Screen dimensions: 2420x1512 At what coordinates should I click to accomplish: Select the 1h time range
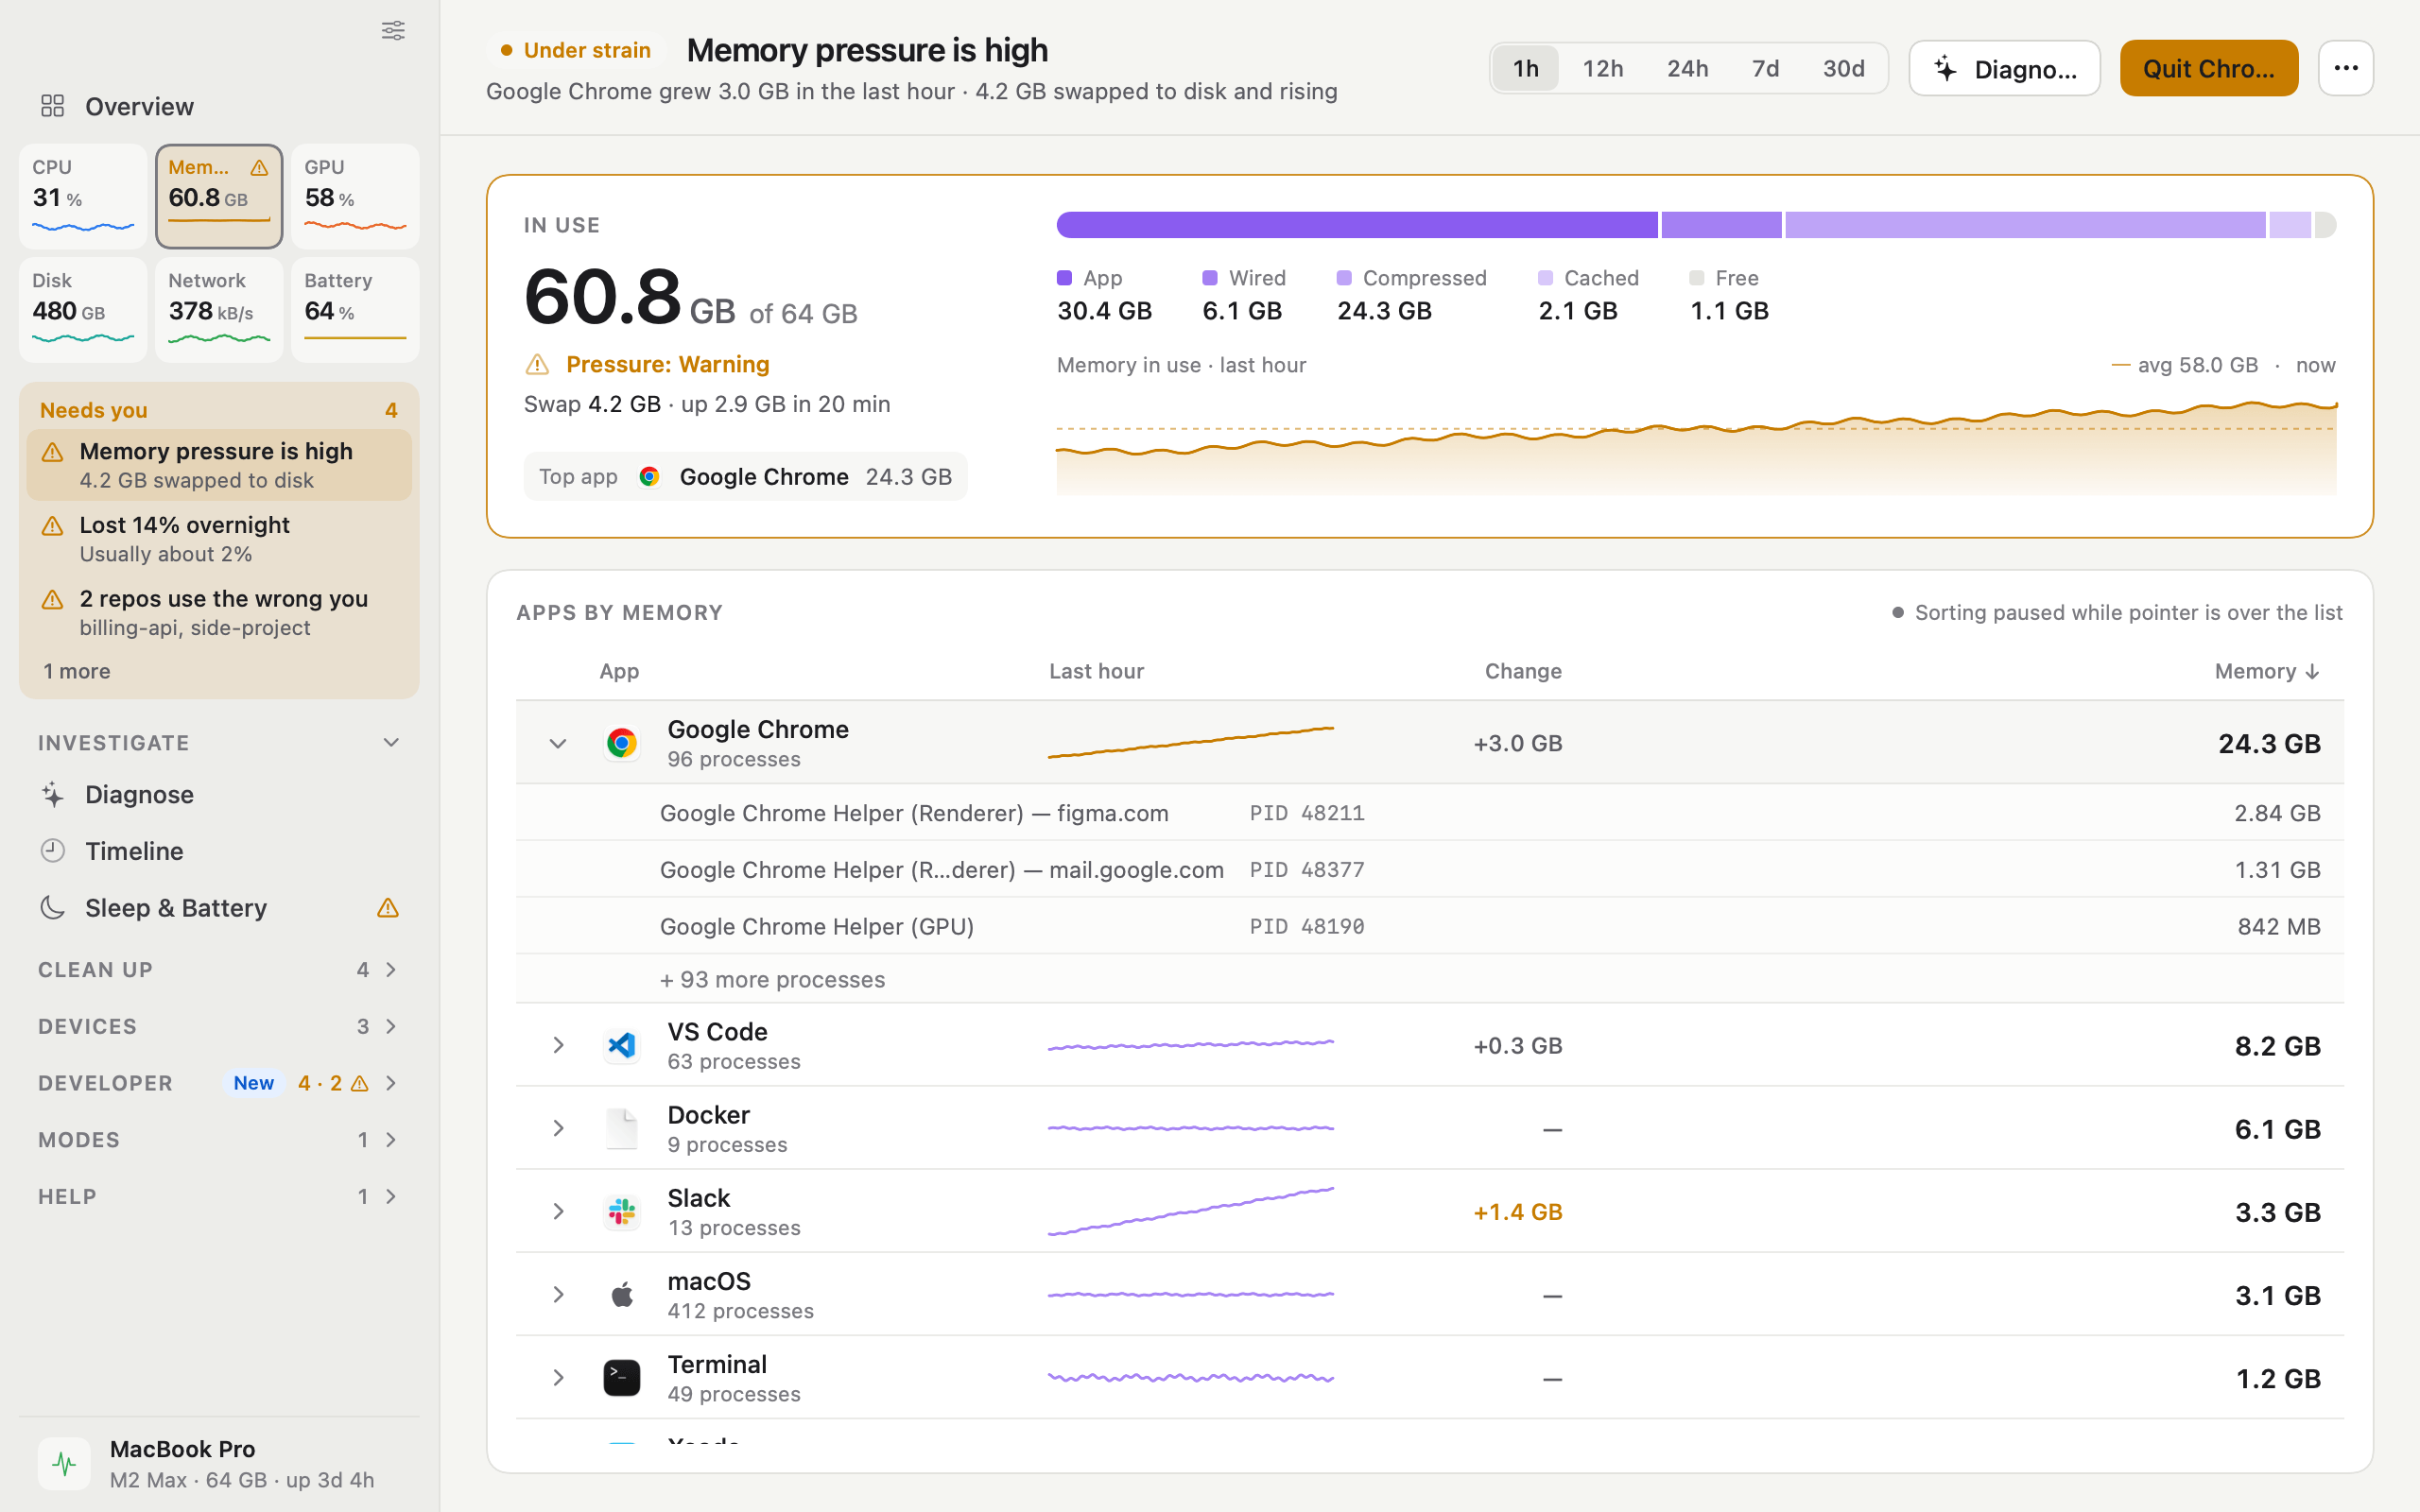1526,68
